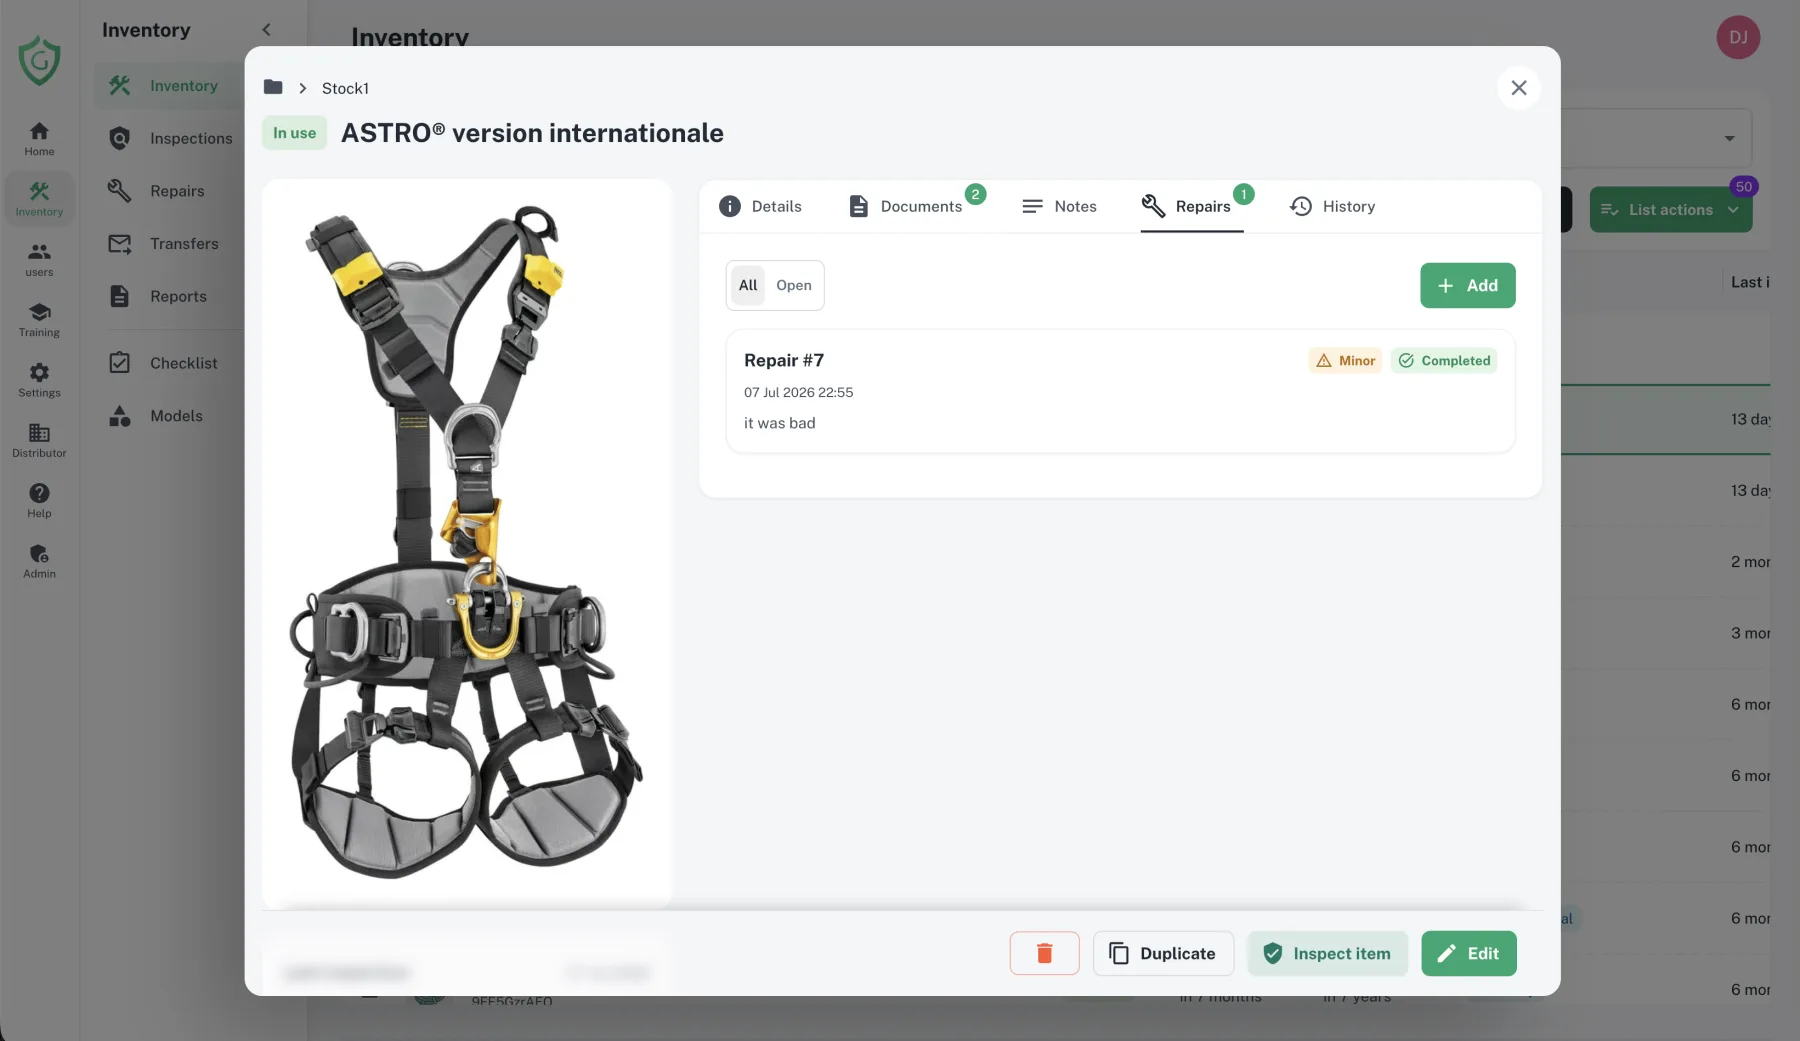1800x1041 pixels.
Task: Switch to the Details tab
Action: click(760, 206)
